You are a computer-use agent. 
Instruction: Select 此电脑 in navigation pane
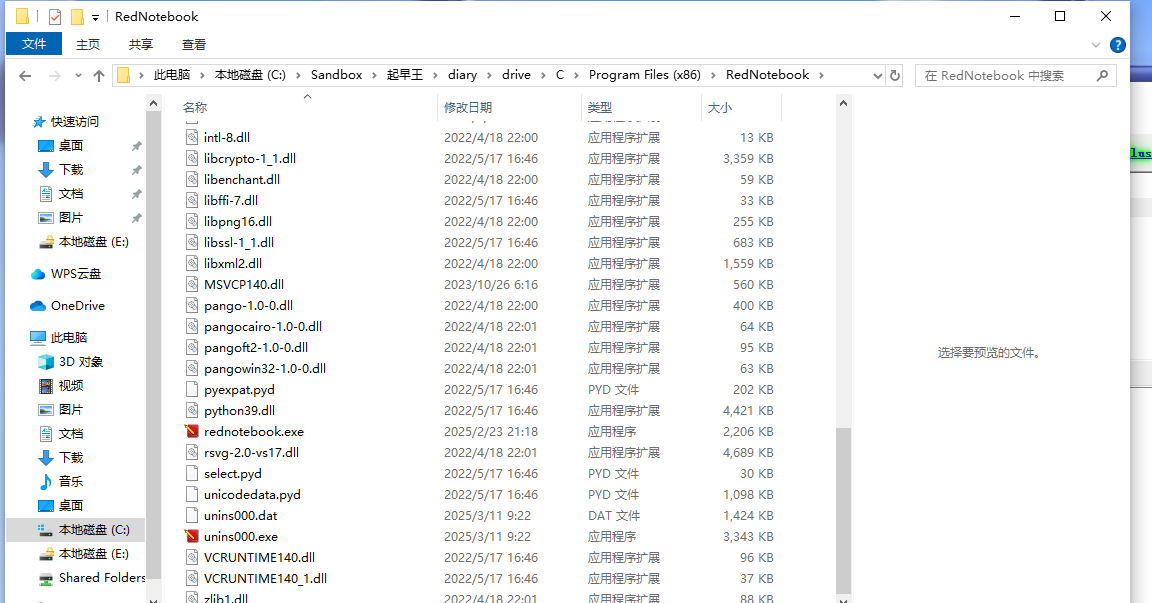pos(68,338)
